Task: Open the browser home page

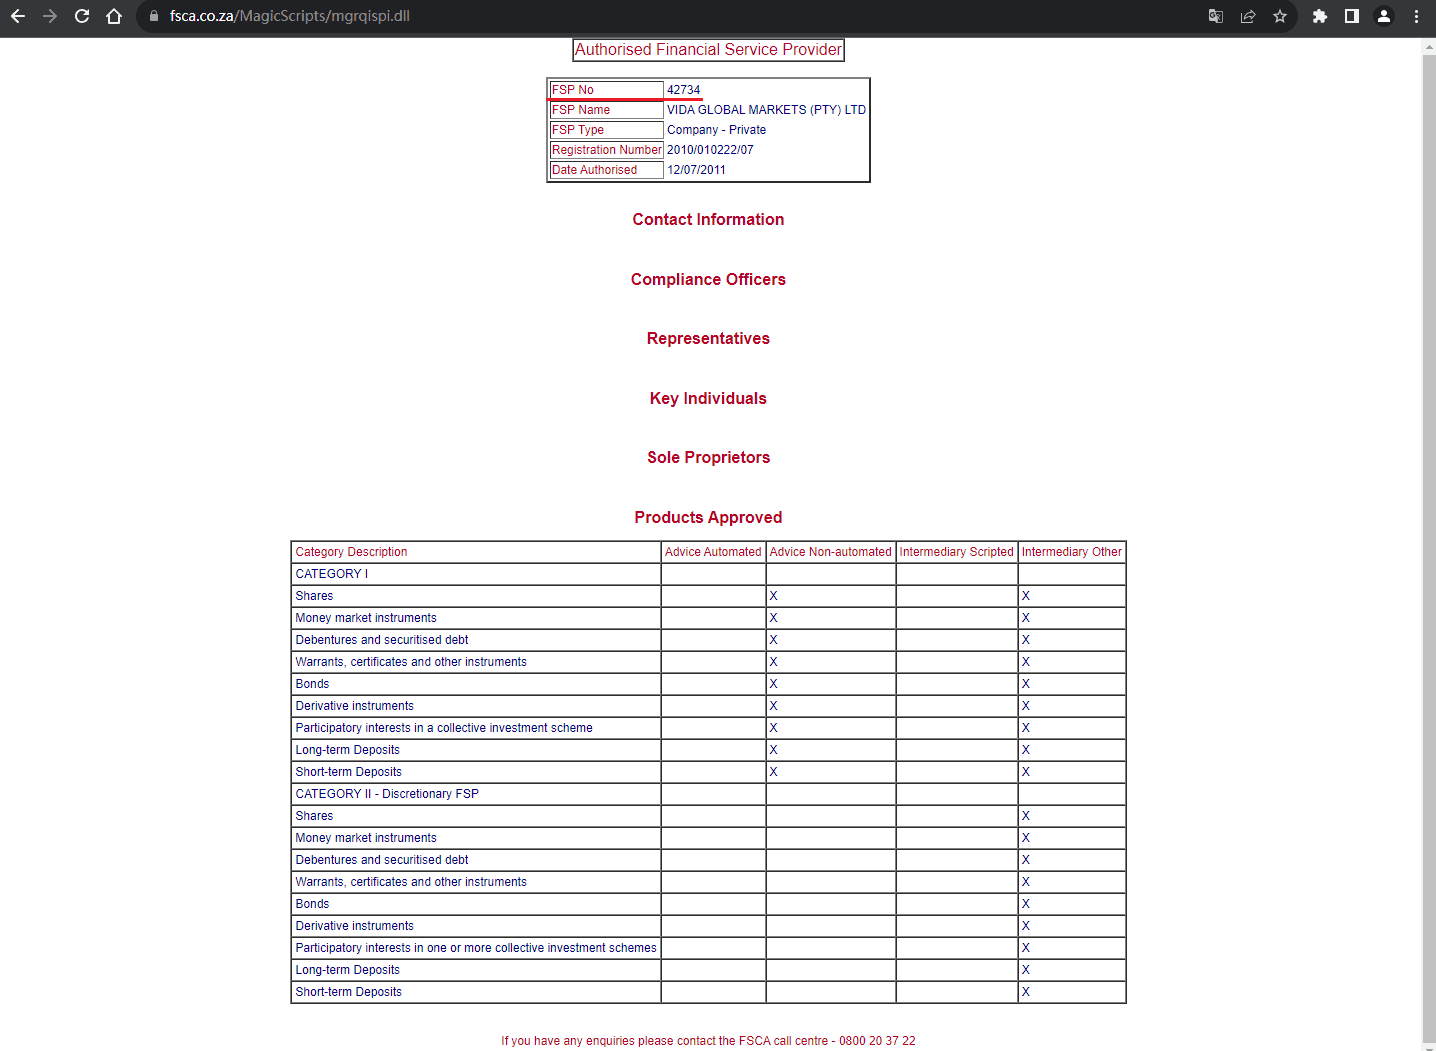Action: click(x=114, y=16)
